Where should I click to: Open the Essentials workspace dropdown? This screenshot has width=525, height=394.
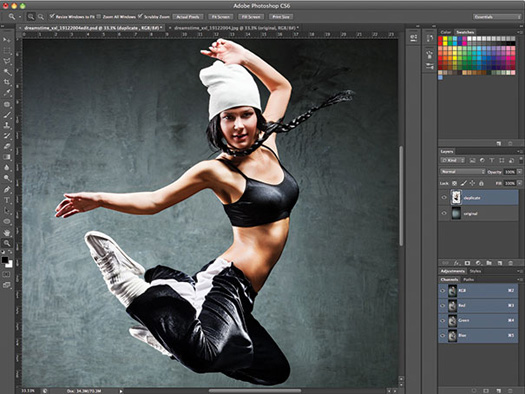[497, 17]
